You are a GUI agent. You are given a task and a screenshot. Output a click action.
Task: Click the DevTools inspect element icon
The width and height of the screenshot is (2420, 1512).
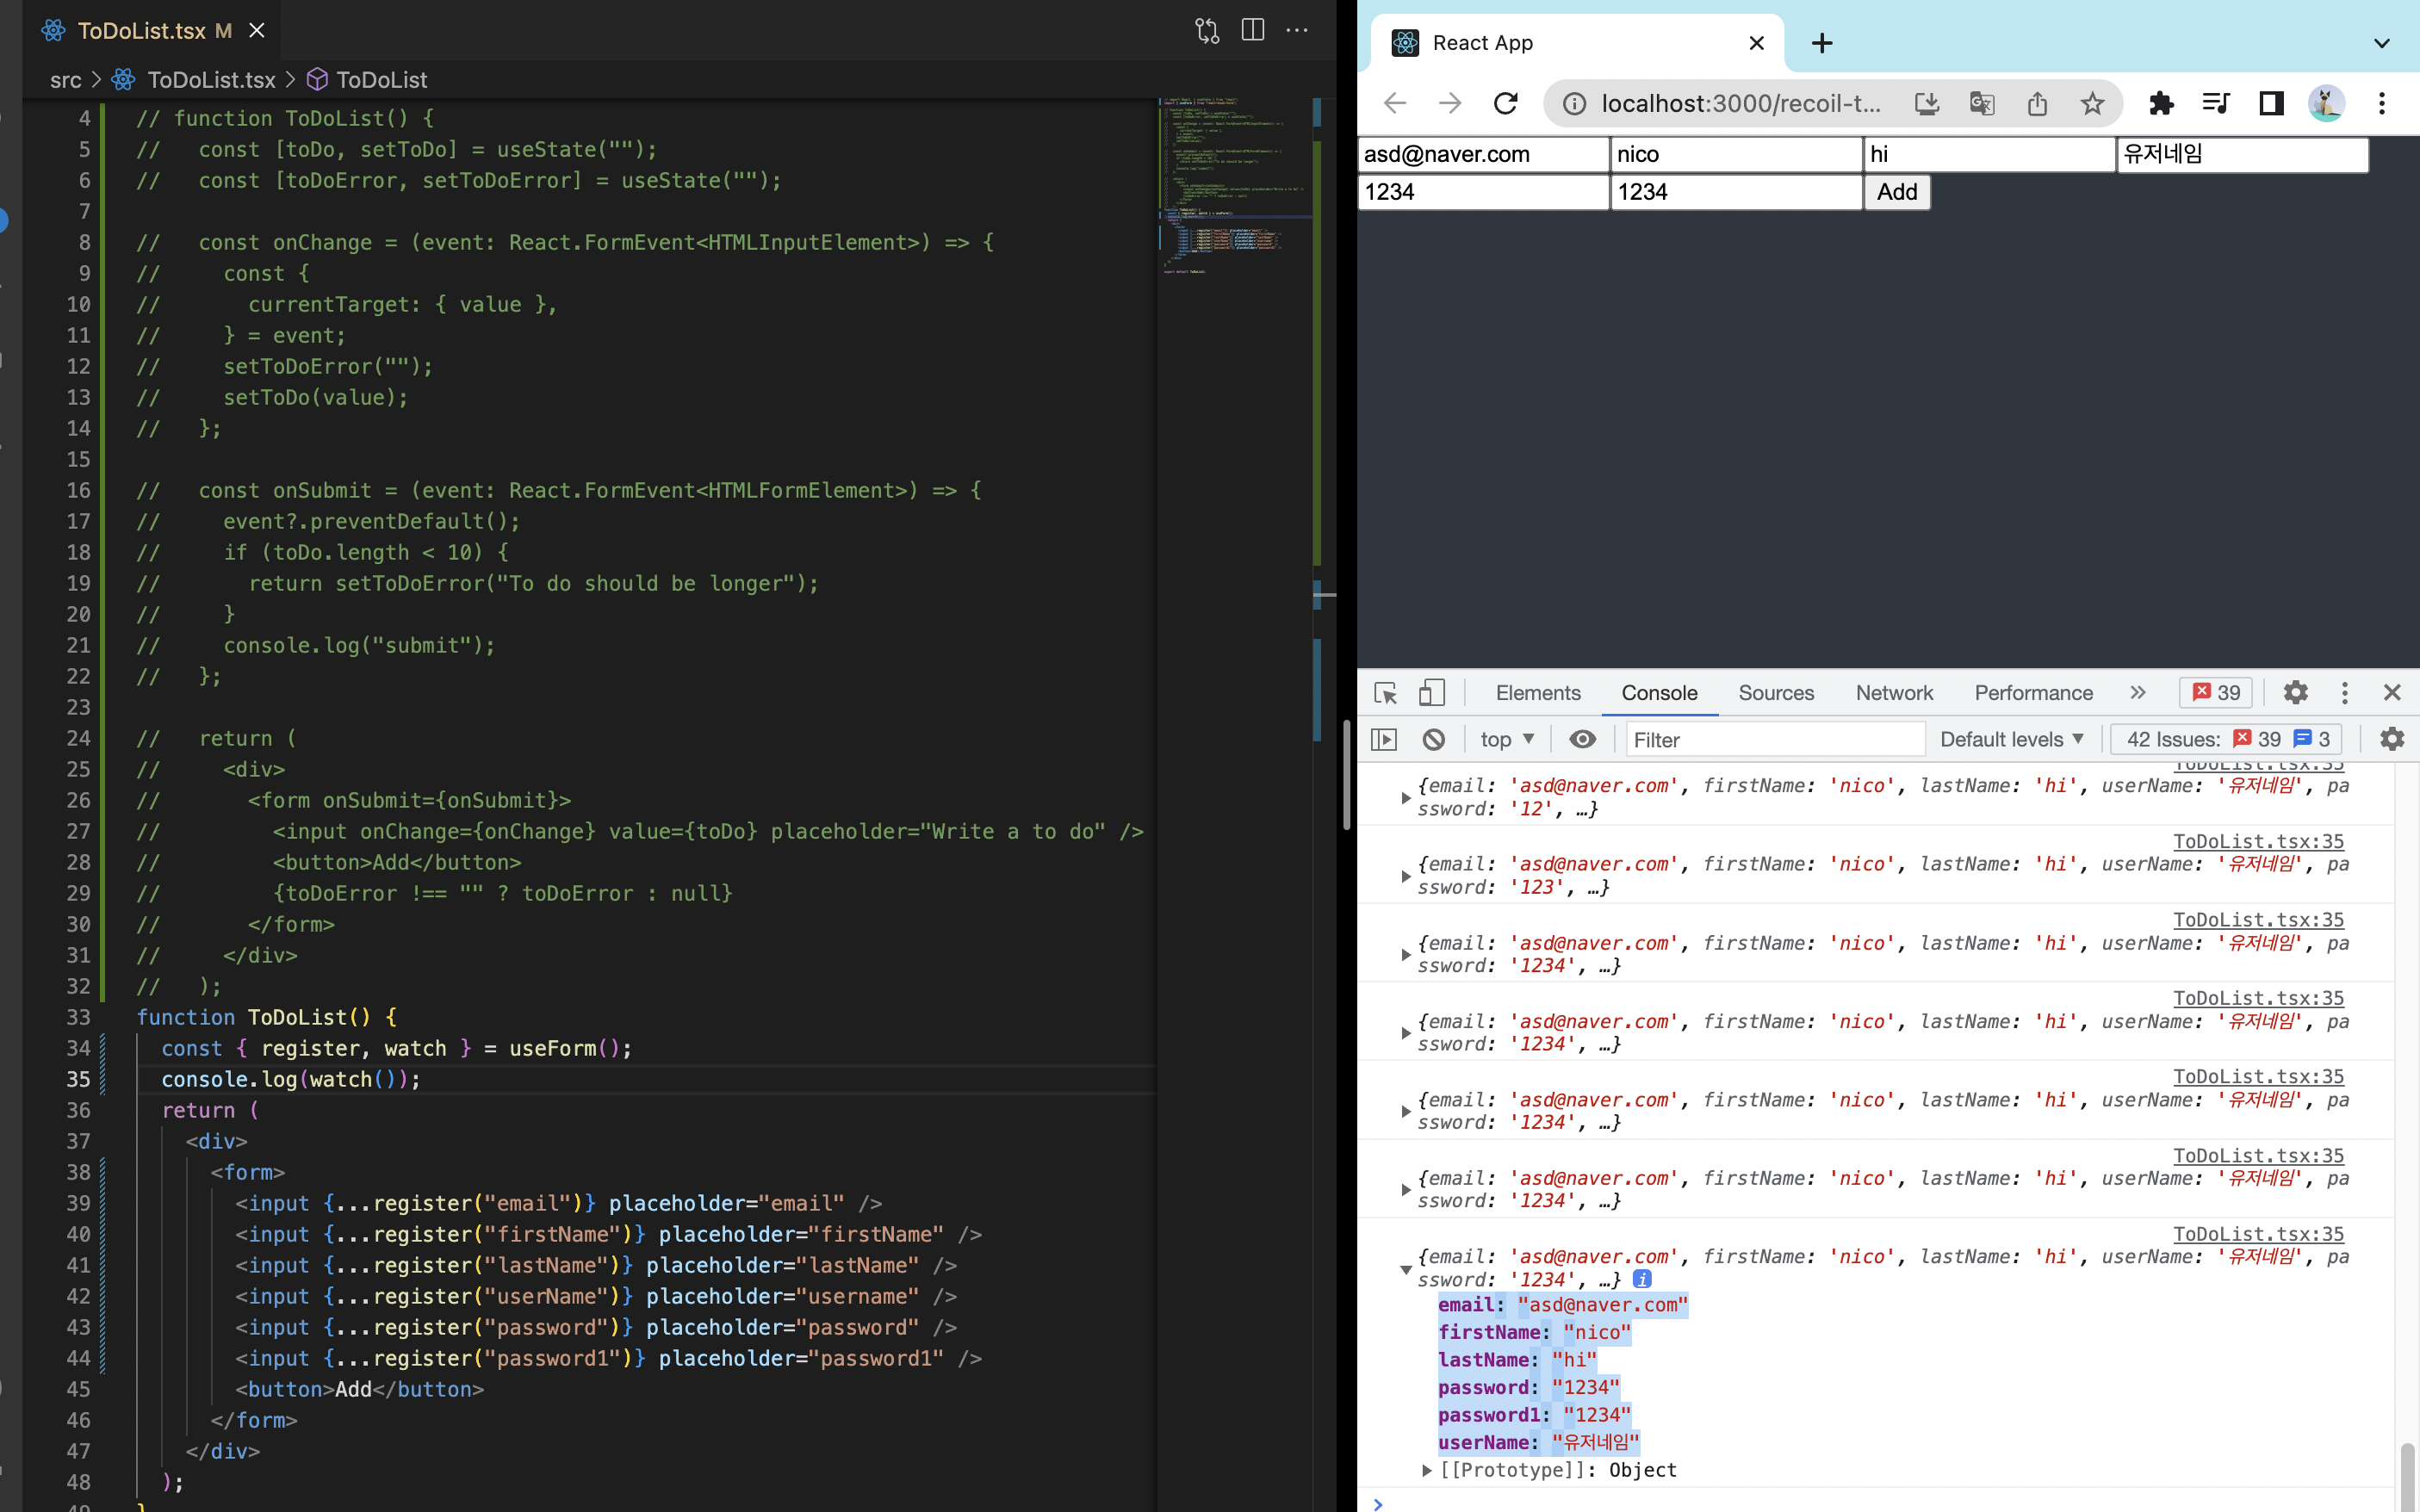1385,693
